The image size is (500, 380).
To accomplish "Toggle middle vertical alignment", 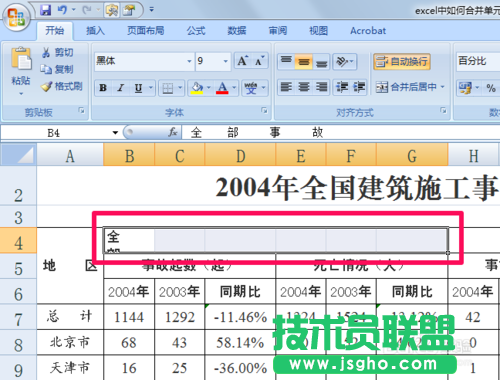I will click(303, 61).
